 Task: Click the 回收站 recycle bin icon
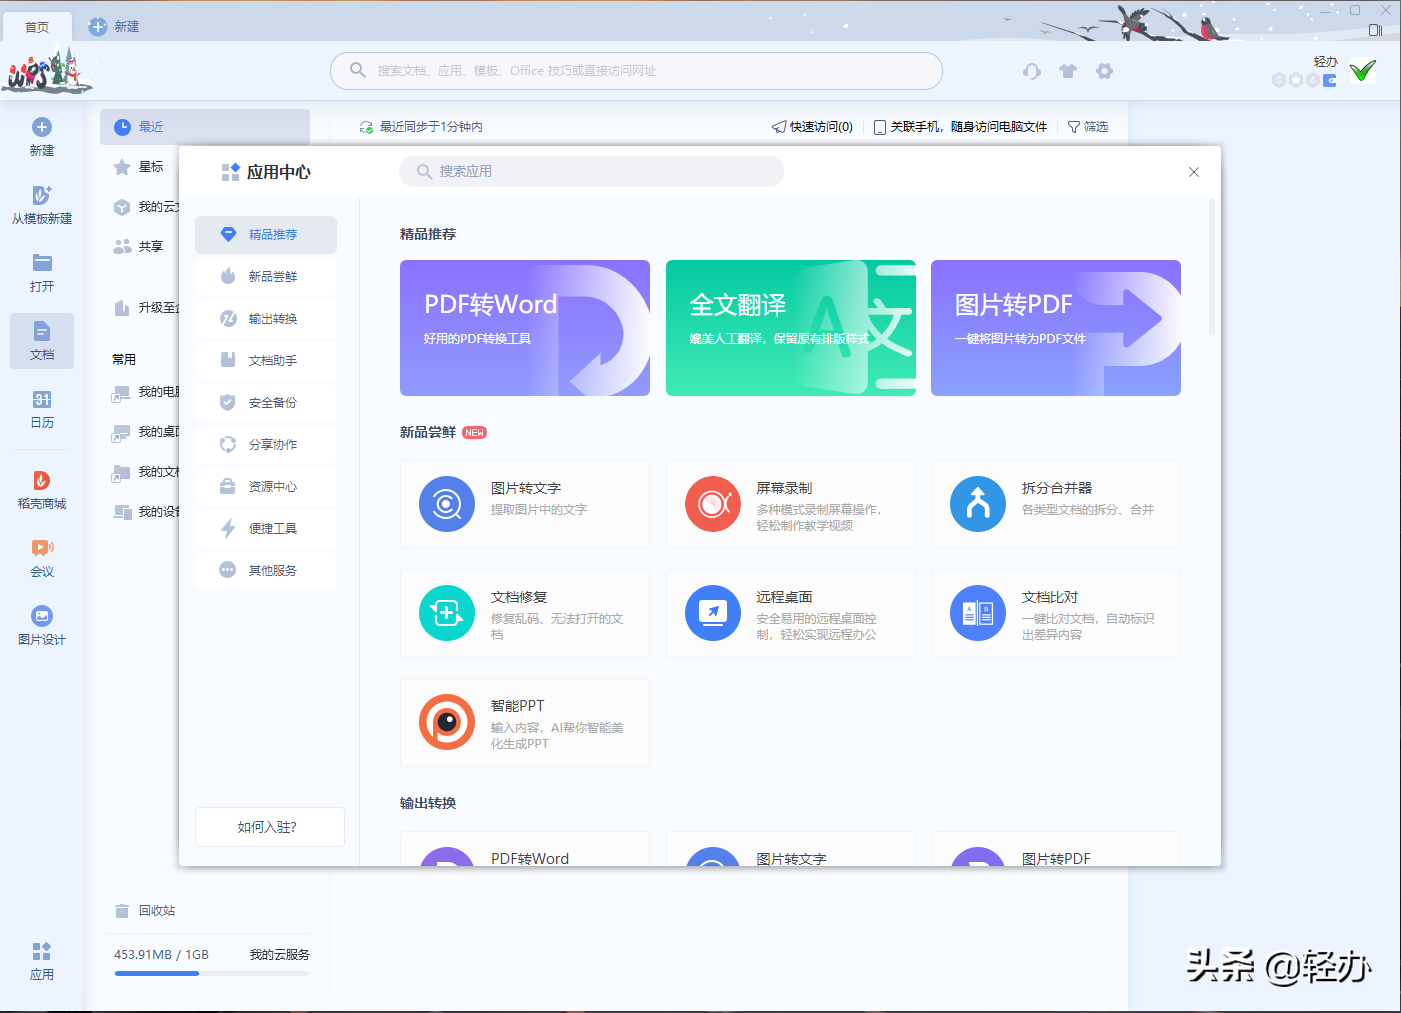(x=122, y=911)
